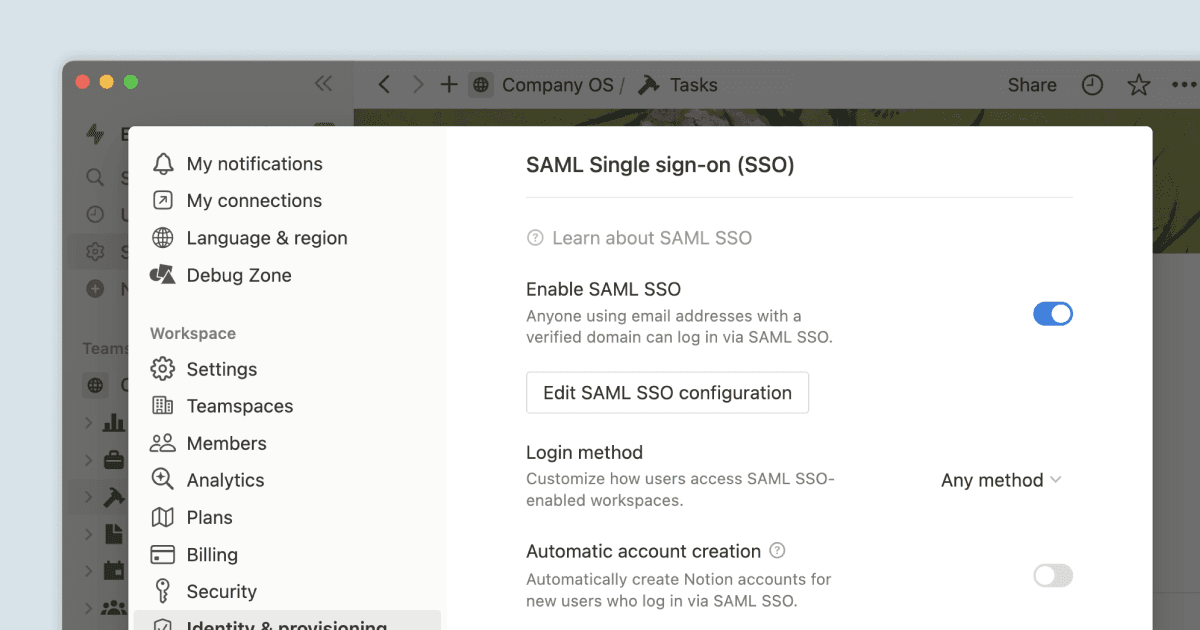Viewport: 1200px width, 630px height.
Task: Open the Any method login dropdown
Action: tap(1000, 480)
